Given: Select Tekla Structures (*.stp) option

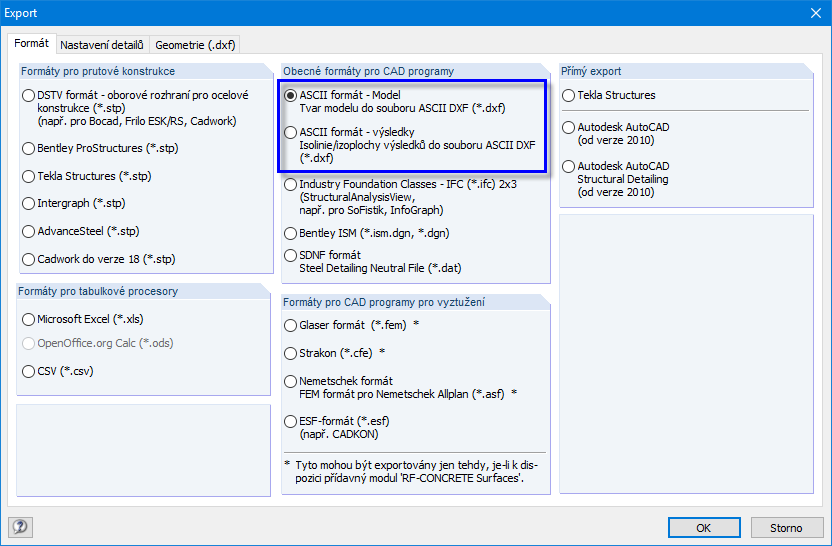Looking at the screenshot, I should tap(29, 176).
